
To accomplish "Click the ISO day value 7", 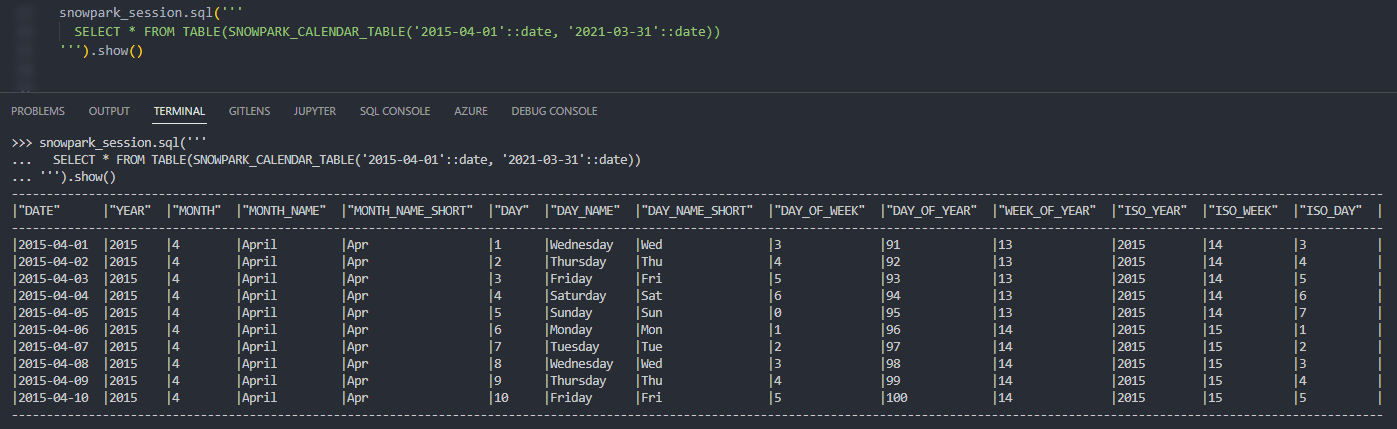I will tap(1302, 312).
